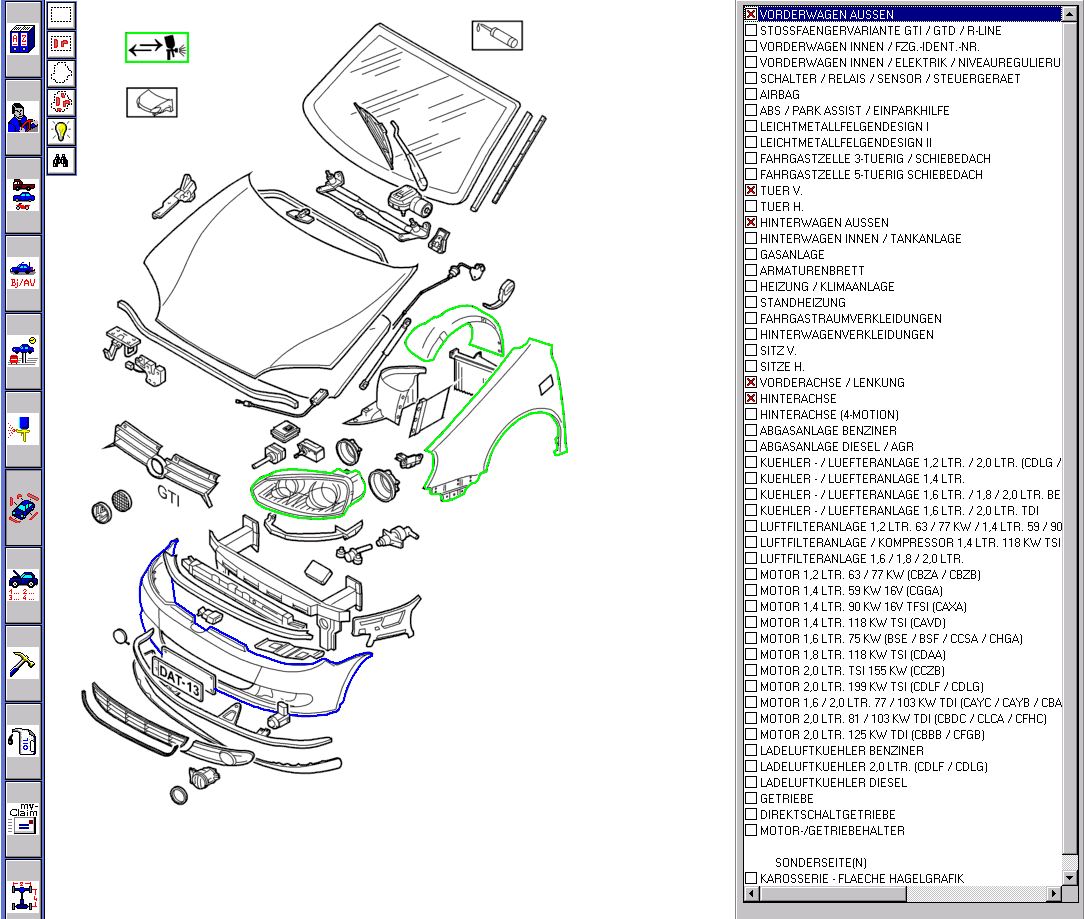
Task: Click the A-Z binder catalog icon
Action: point(23,40)
